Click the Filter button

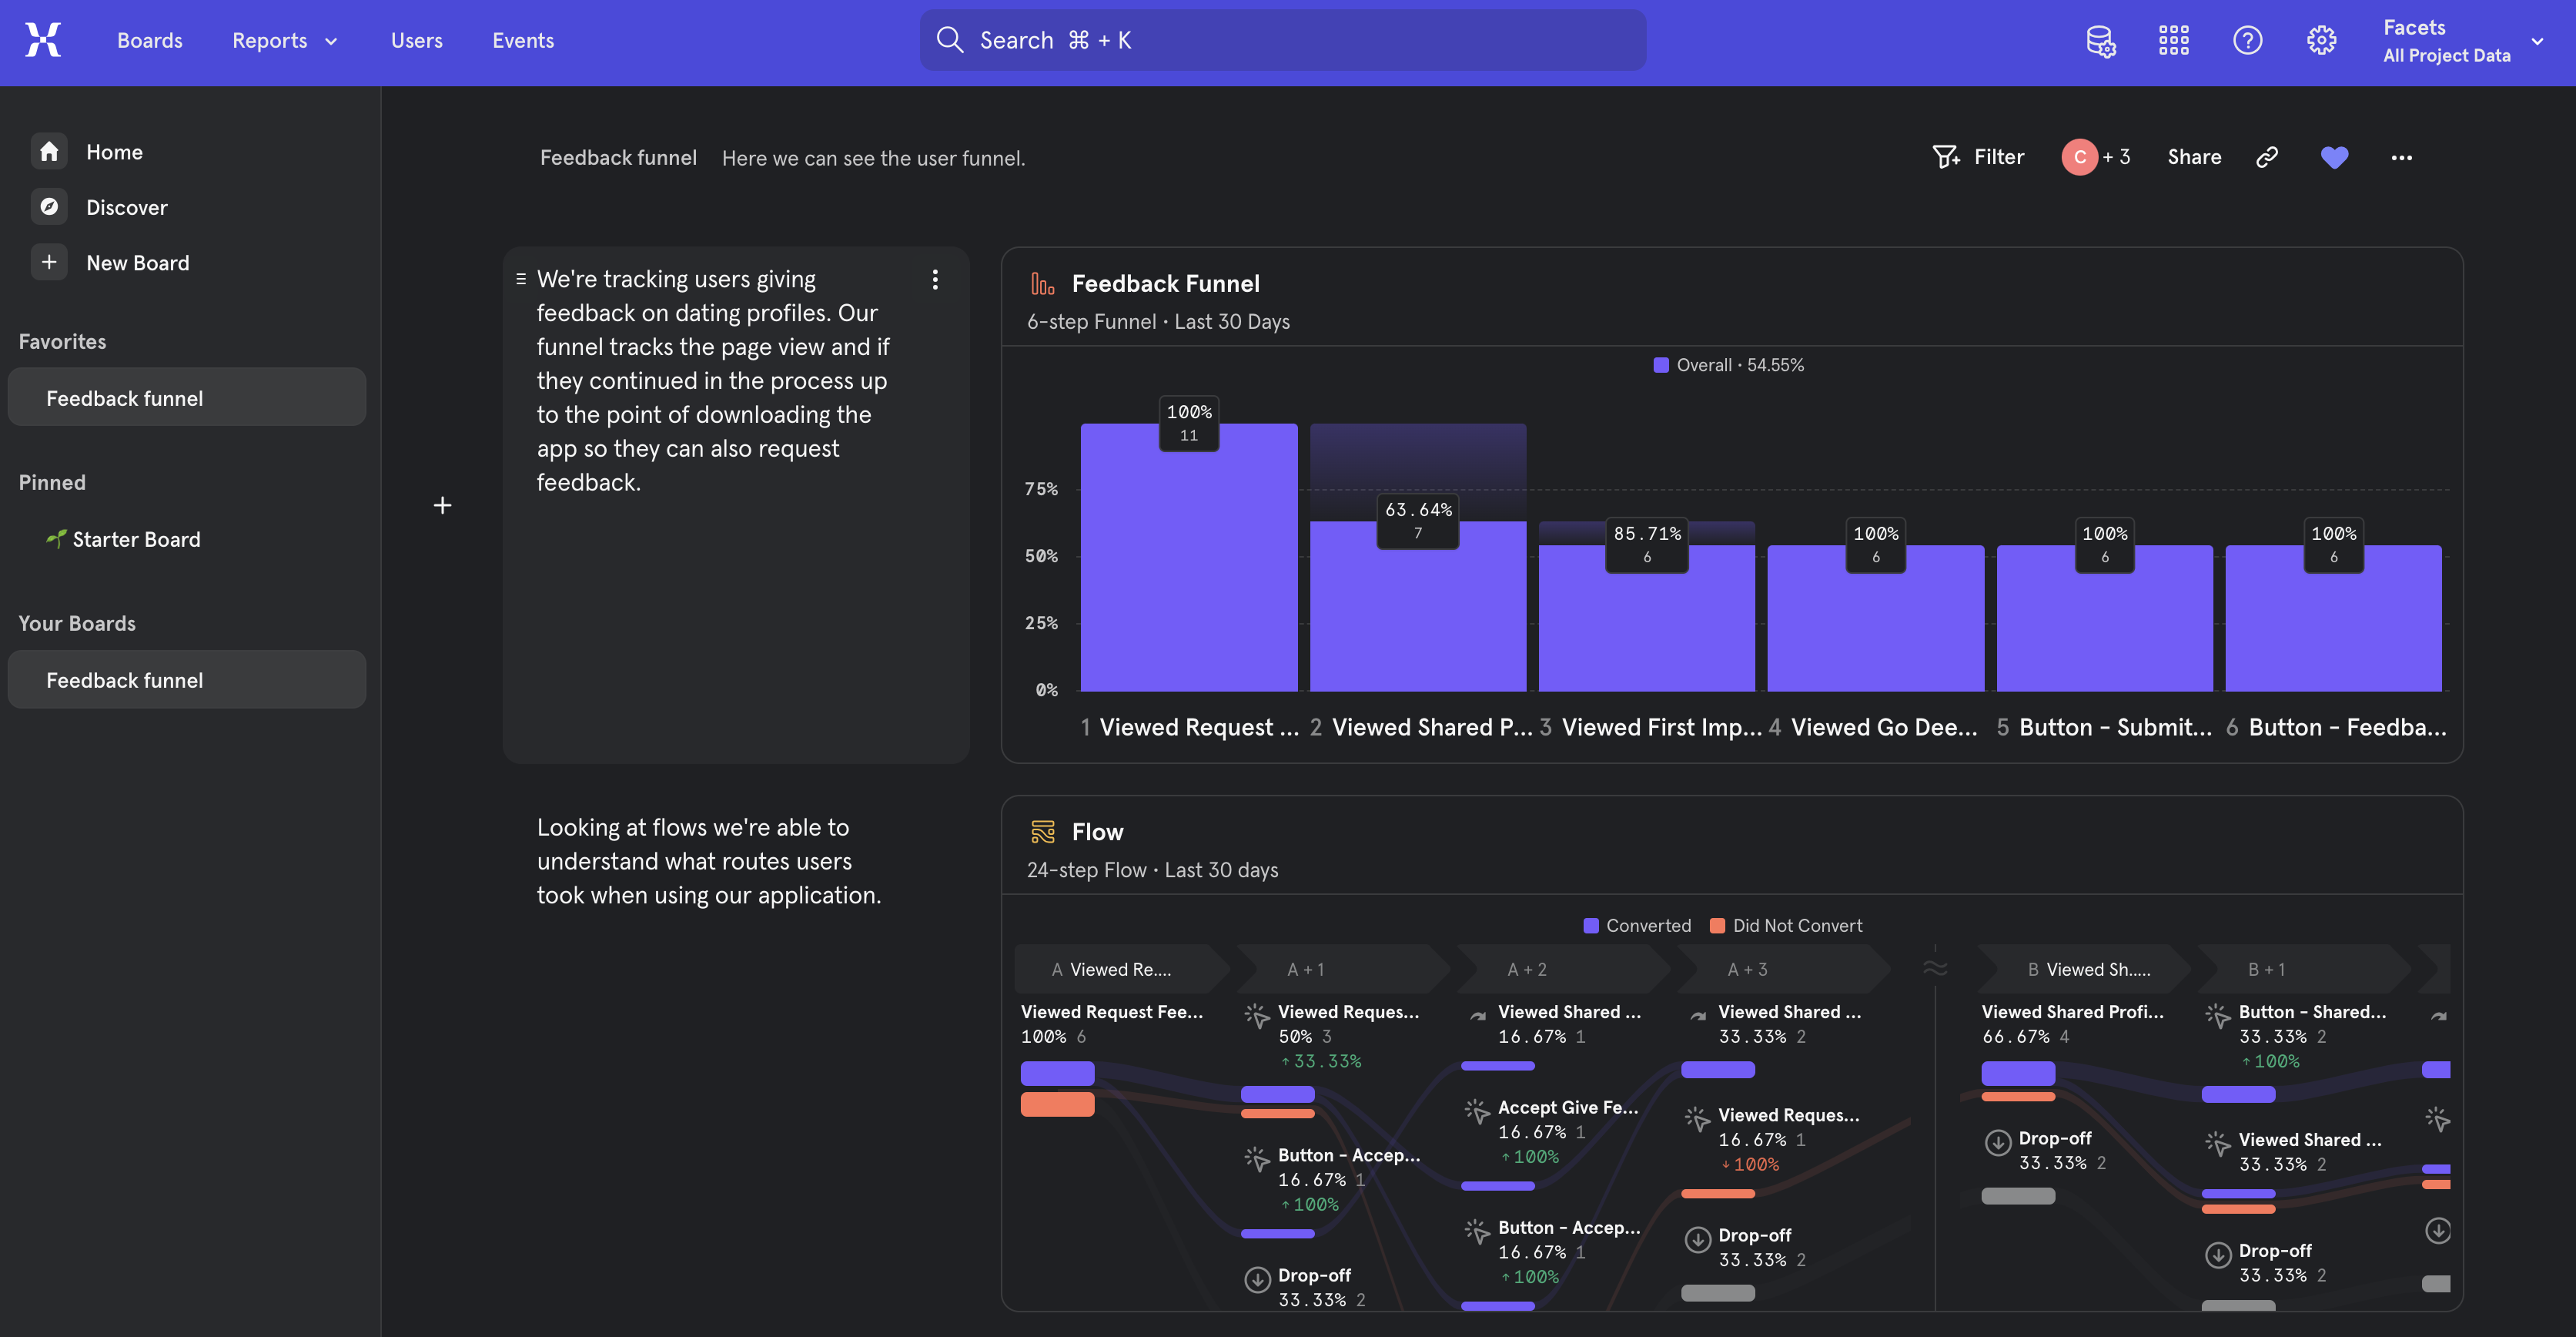1978,157
